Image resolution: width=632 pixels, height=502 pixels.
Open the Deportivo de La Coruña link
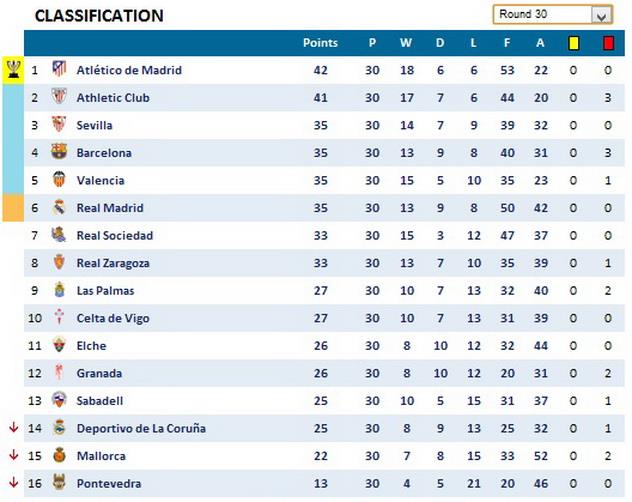(141, 429)
